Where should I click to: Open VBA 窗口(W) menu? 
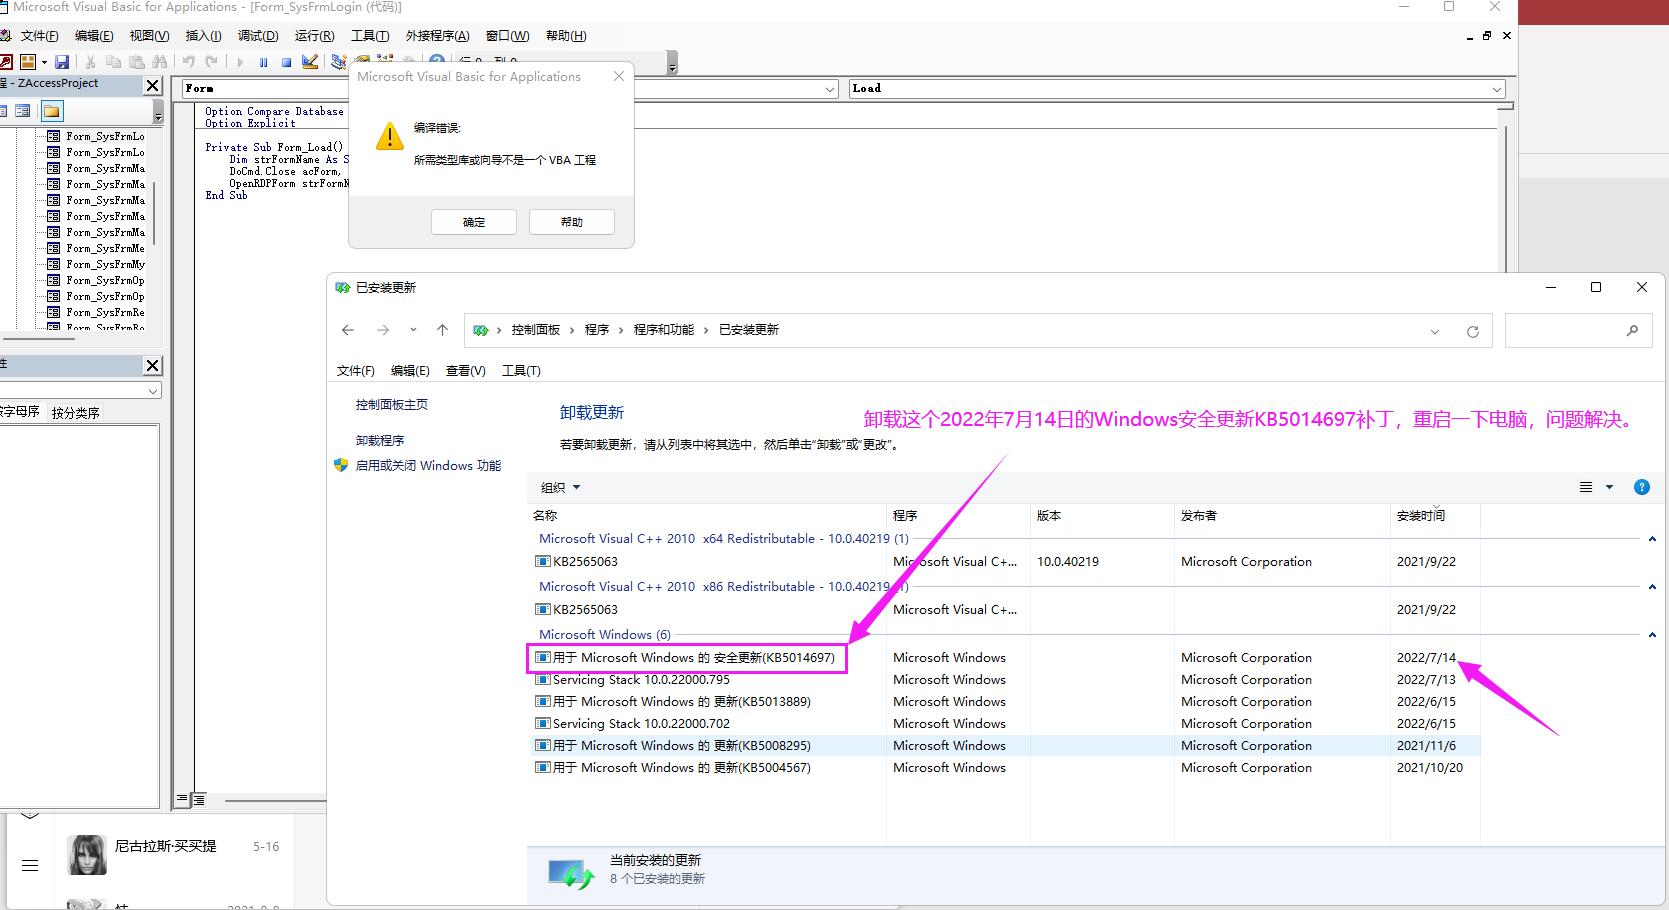507,36
